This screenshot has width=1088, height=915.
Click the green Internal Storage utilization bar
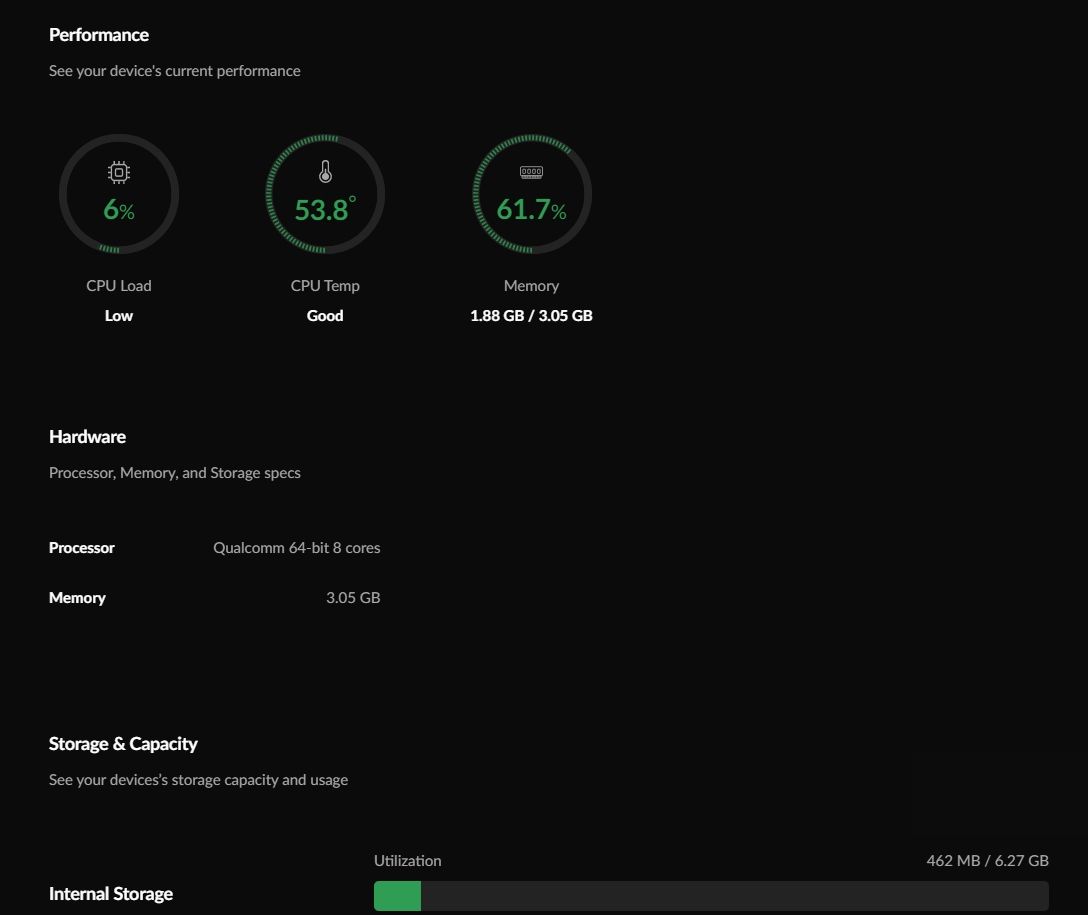point(397,896)
